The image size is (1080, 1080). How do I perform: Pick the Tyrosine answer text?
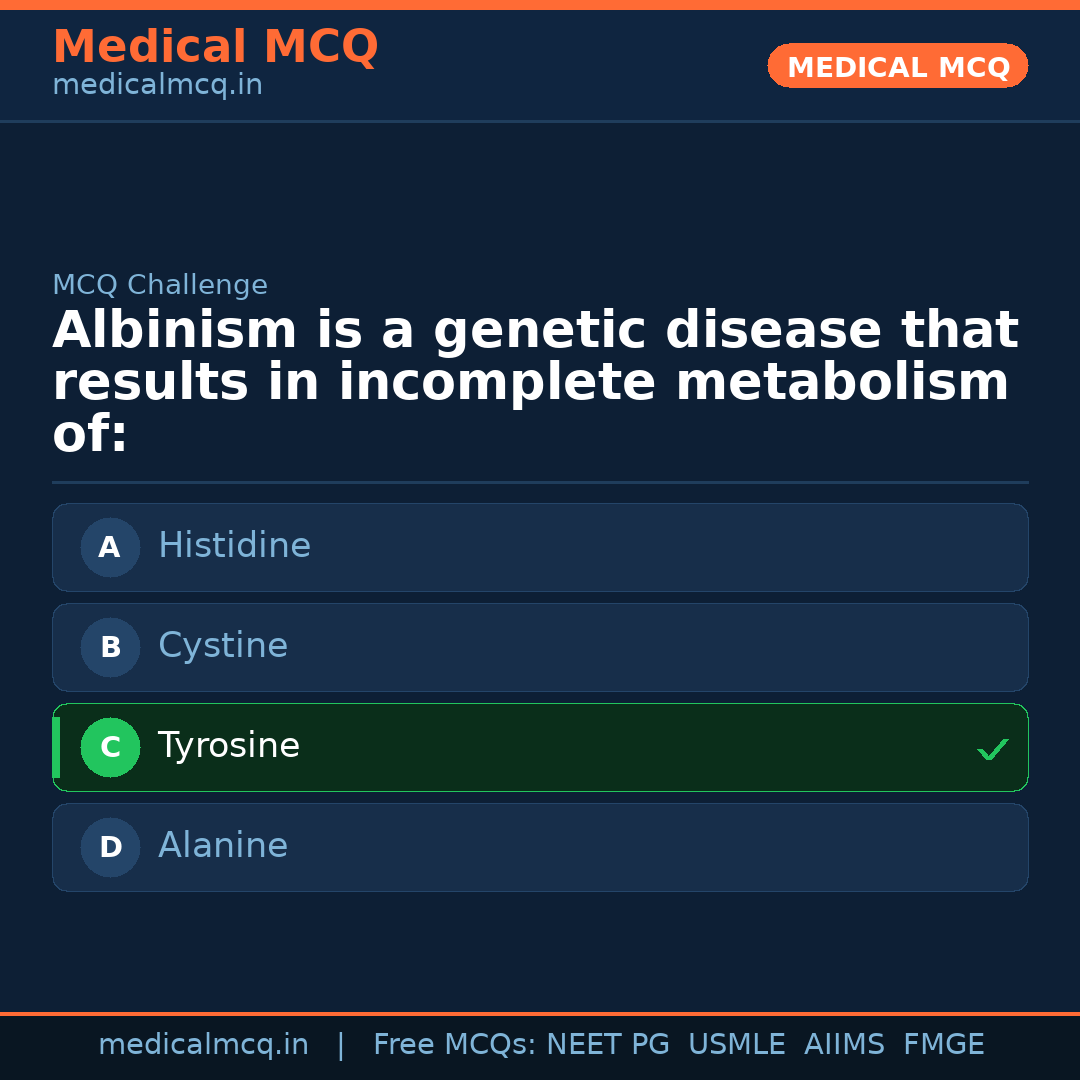click(x=229, y=746)
